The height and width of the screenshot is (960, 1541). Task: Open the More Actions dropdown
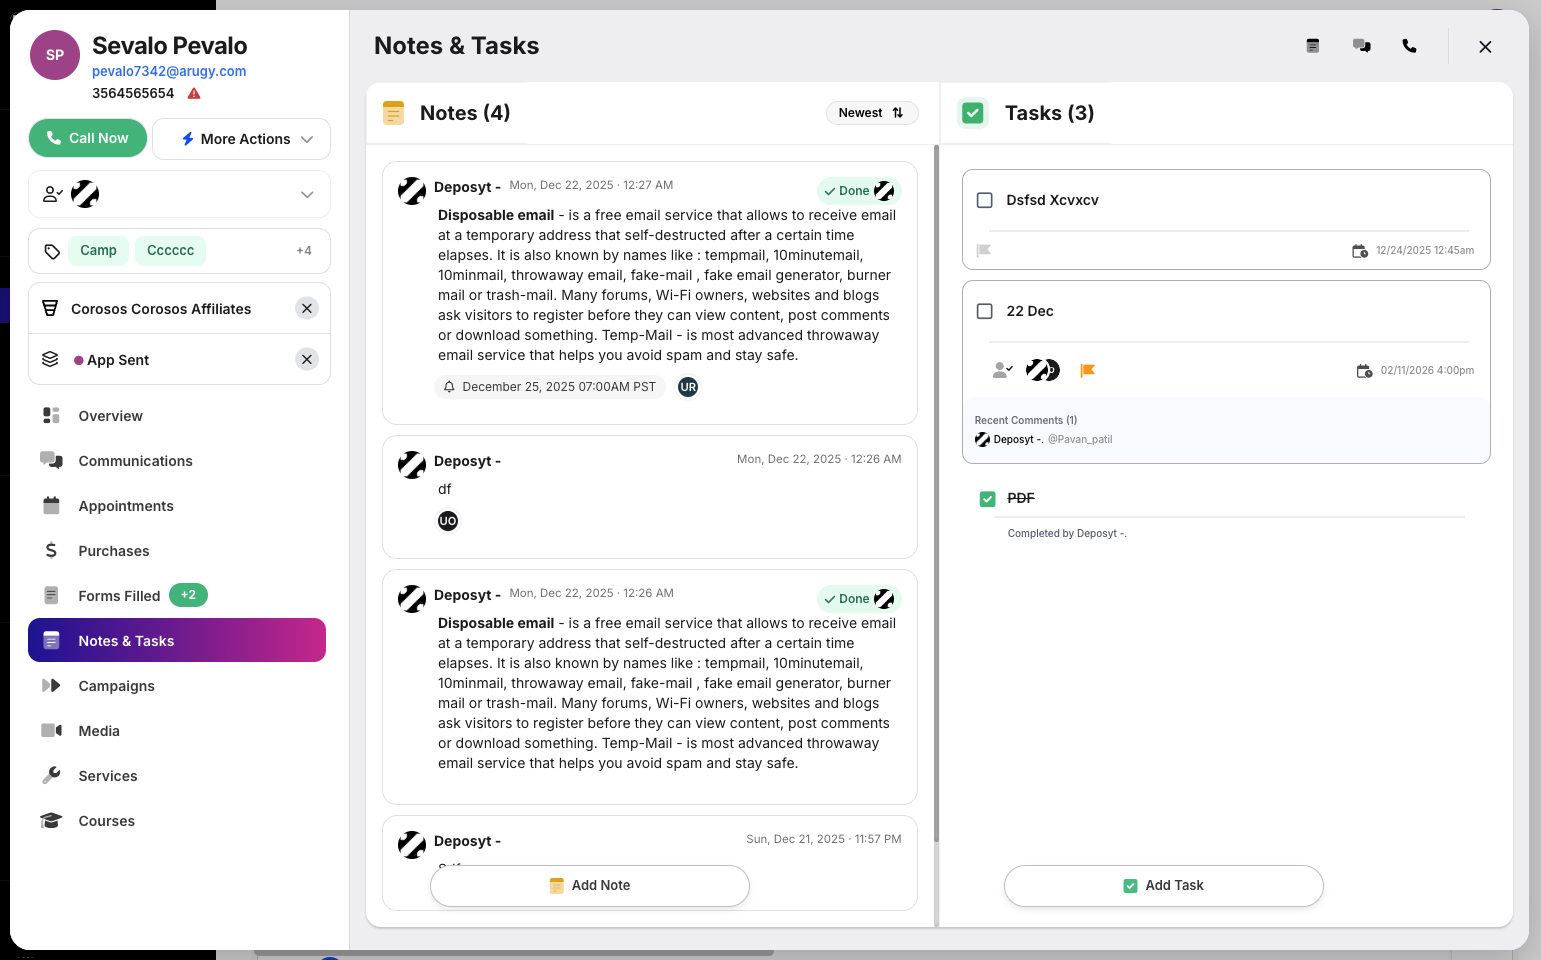tap(241, 139)
